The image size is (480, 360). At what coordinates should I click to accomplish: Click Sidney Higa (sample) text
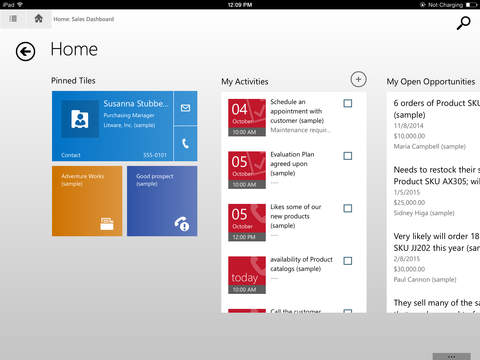pyautogui.click(x=424, y=213)
